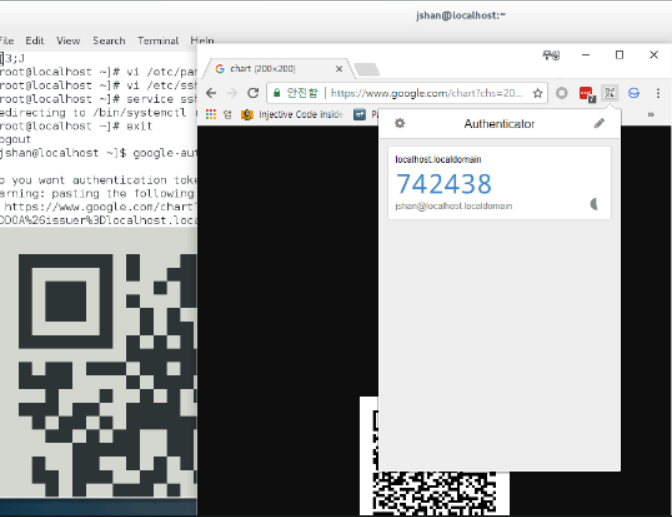Copy the 742438 verification code
This screenshot has height=517, width=672.
pos(444,184)
